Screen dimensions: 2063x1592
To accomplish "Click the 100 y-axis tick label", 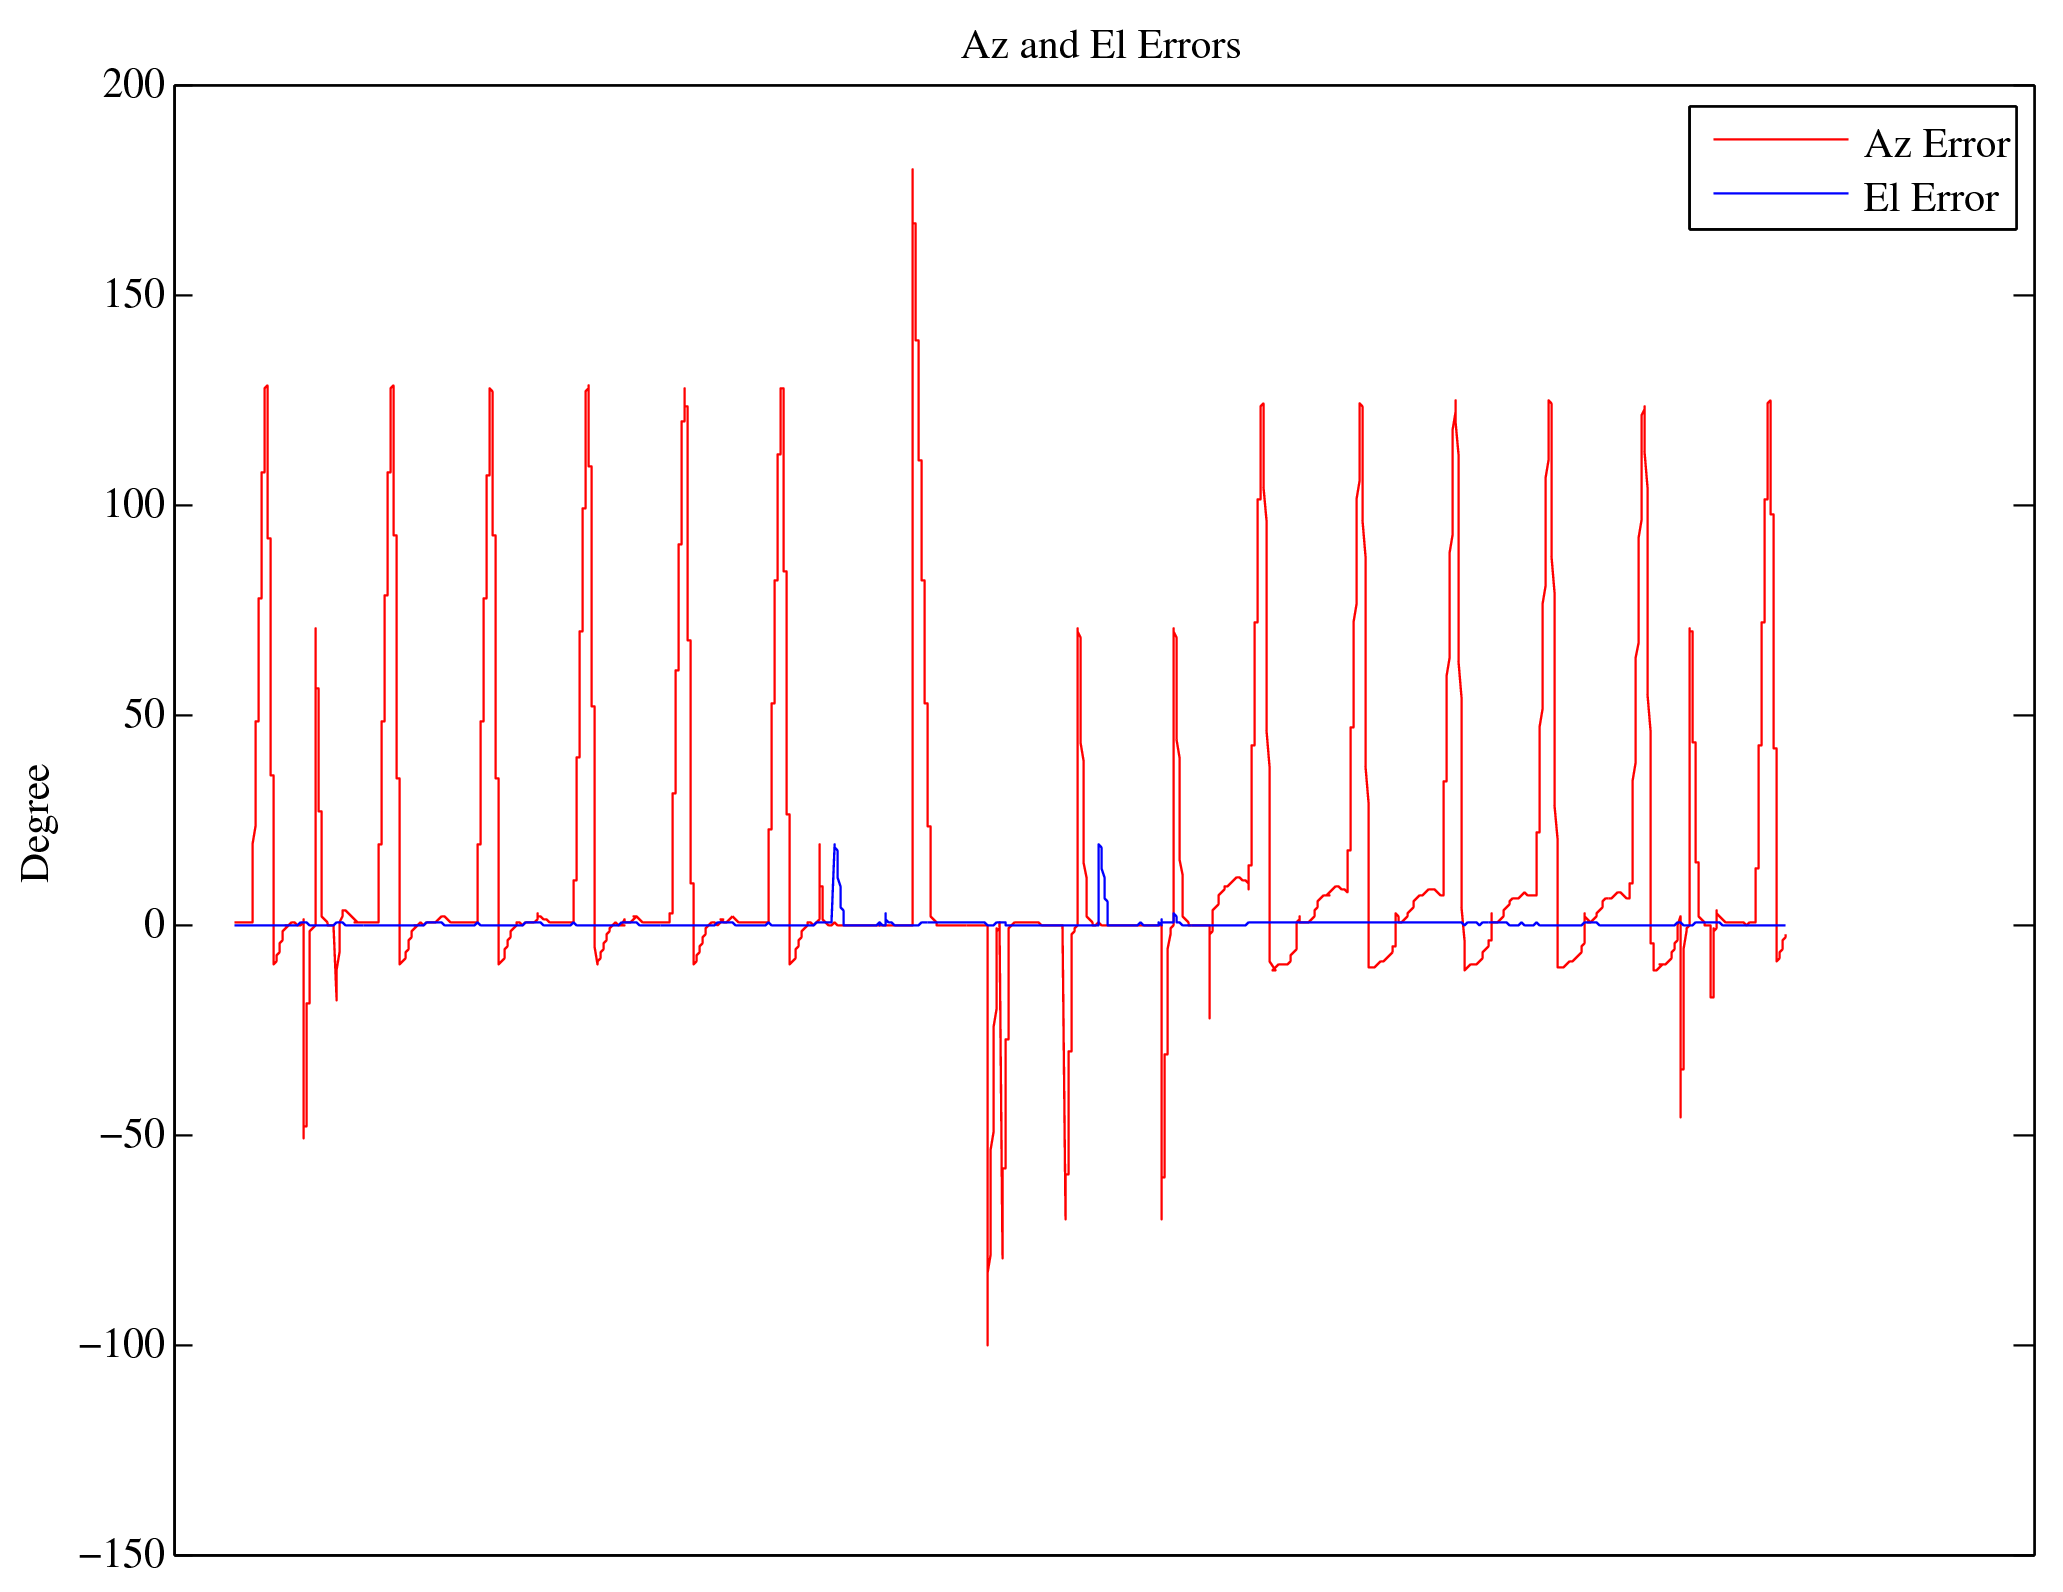I will click(133, 505).
